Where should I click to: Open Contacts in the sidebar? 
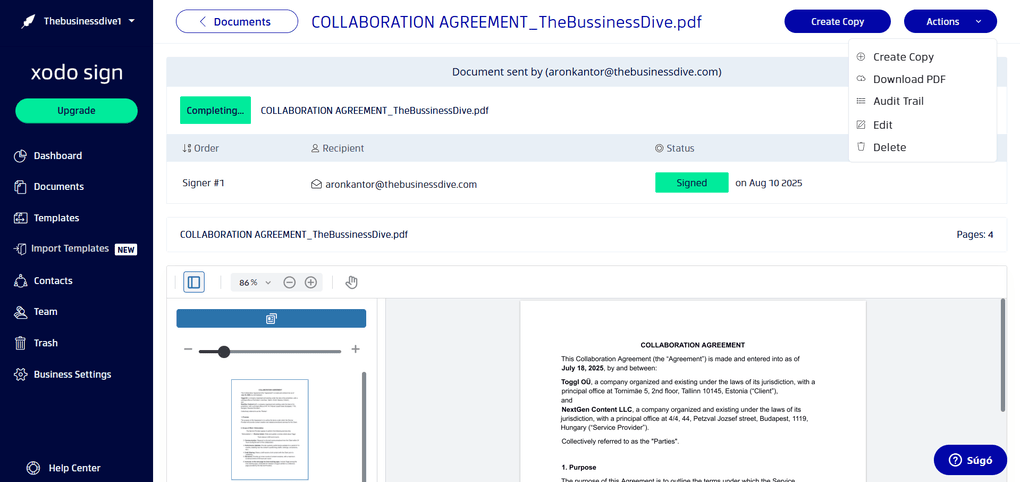[x=53, y=280]
